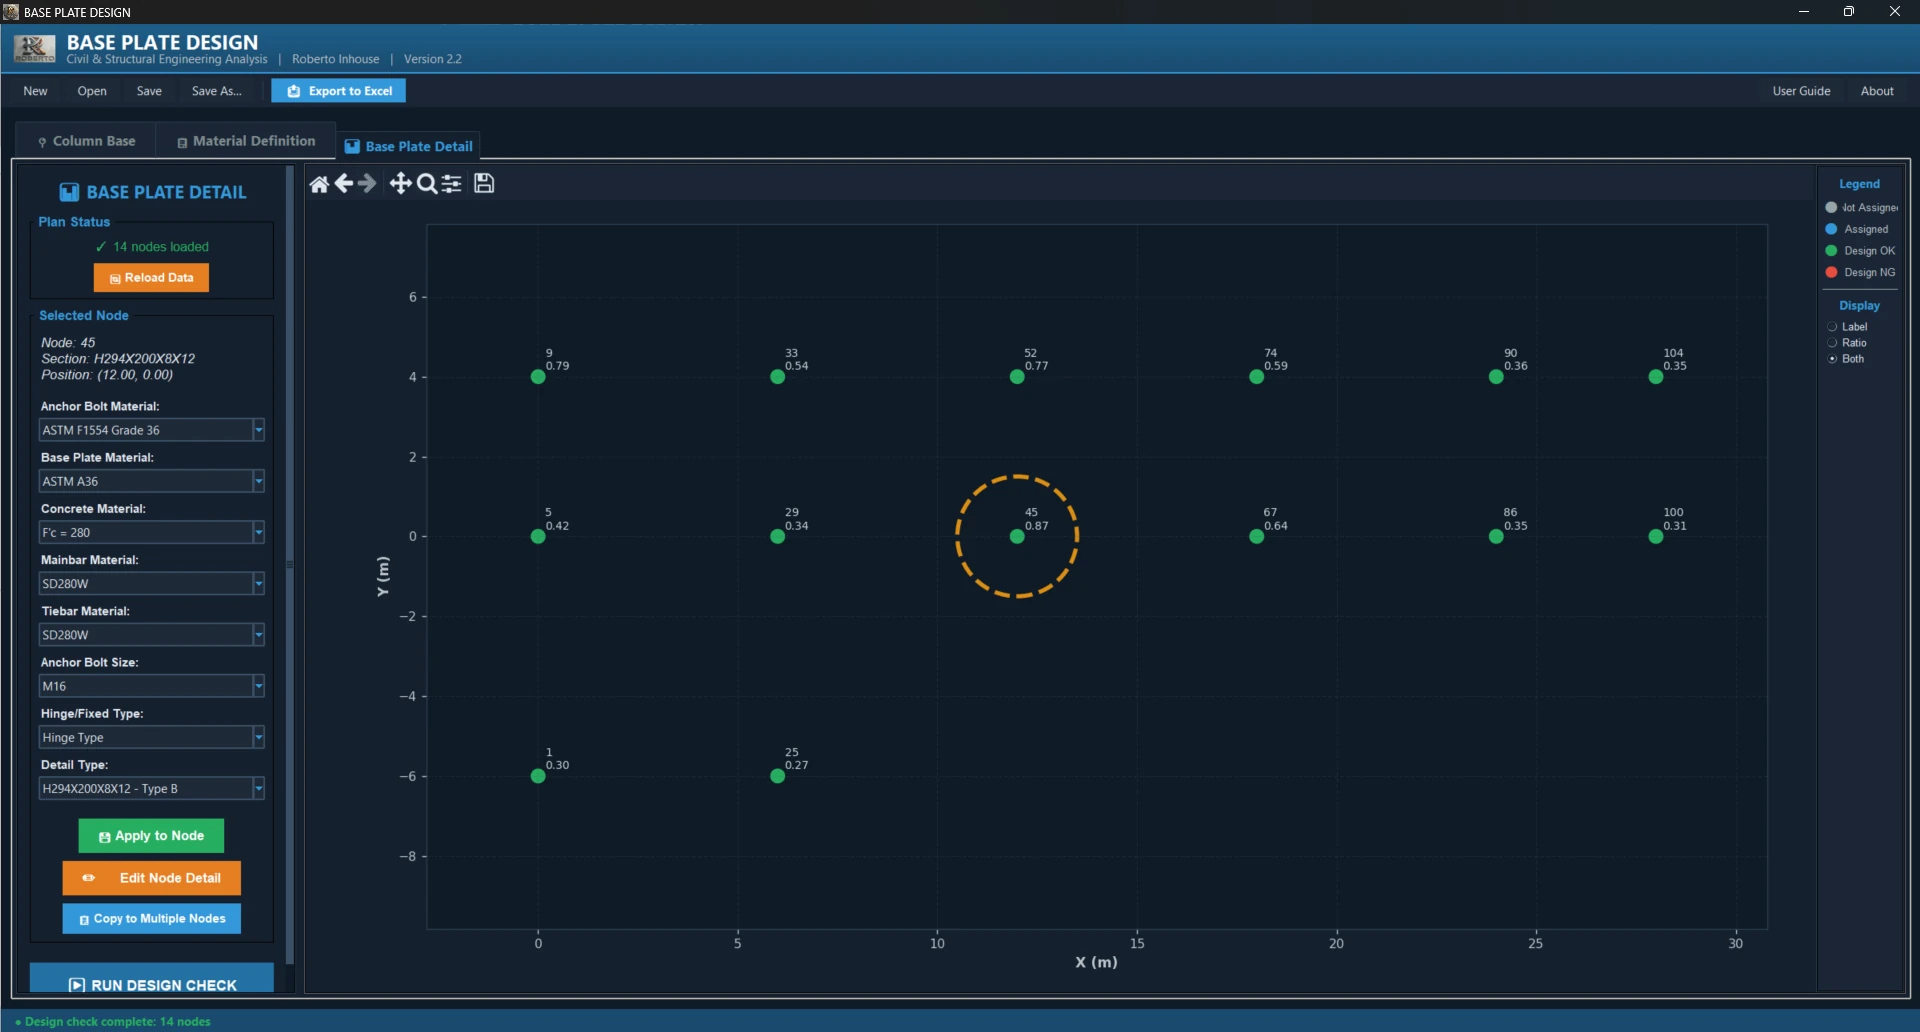Select node 52 marker on plan

tap(1017, 377)
